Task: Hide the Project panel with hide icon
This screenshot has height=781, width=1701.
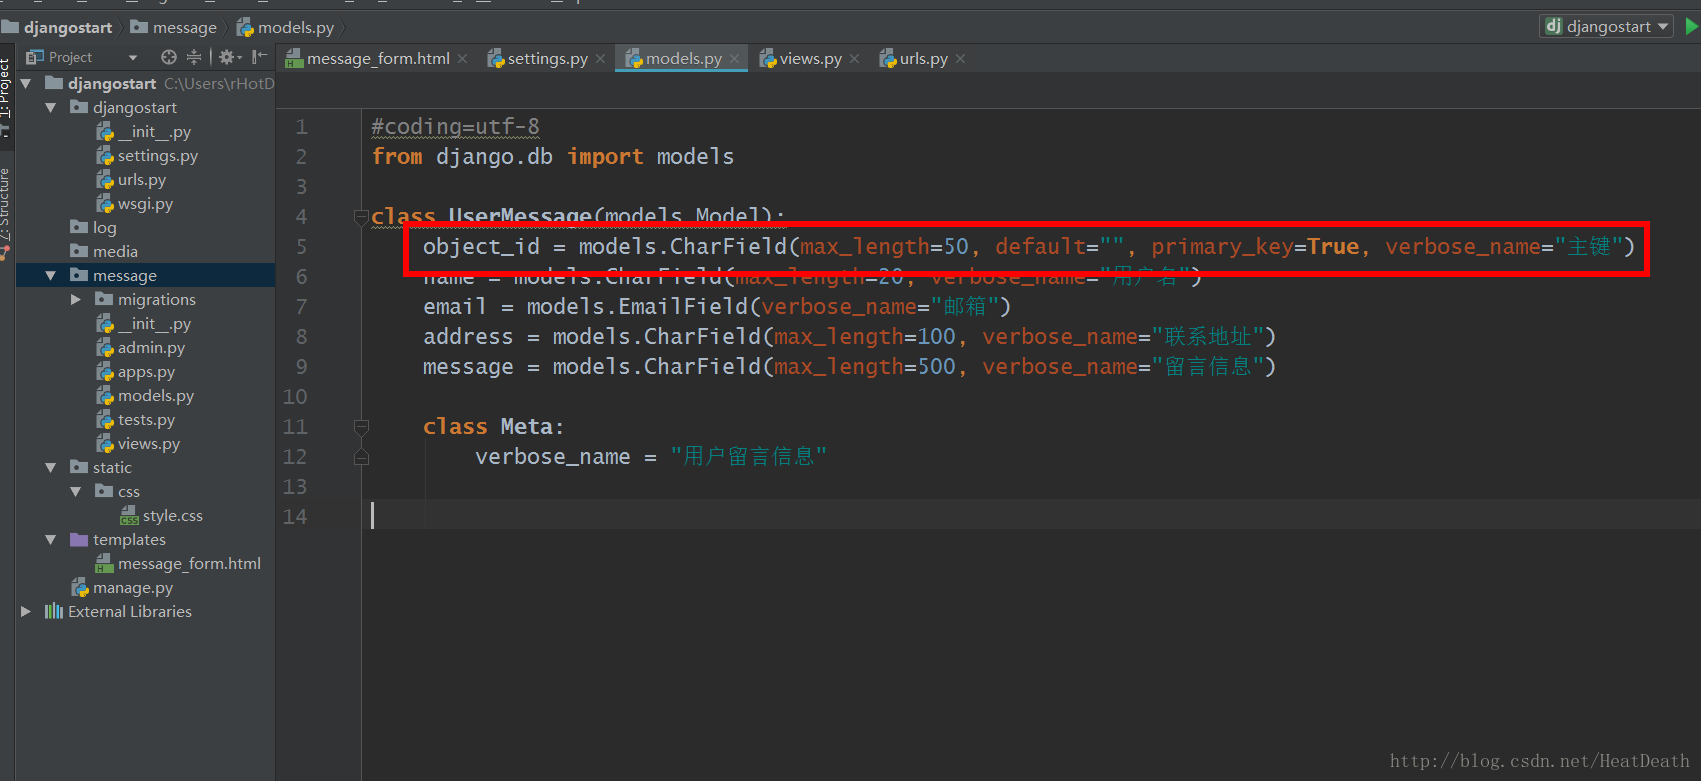Action: tap(259, 57)
